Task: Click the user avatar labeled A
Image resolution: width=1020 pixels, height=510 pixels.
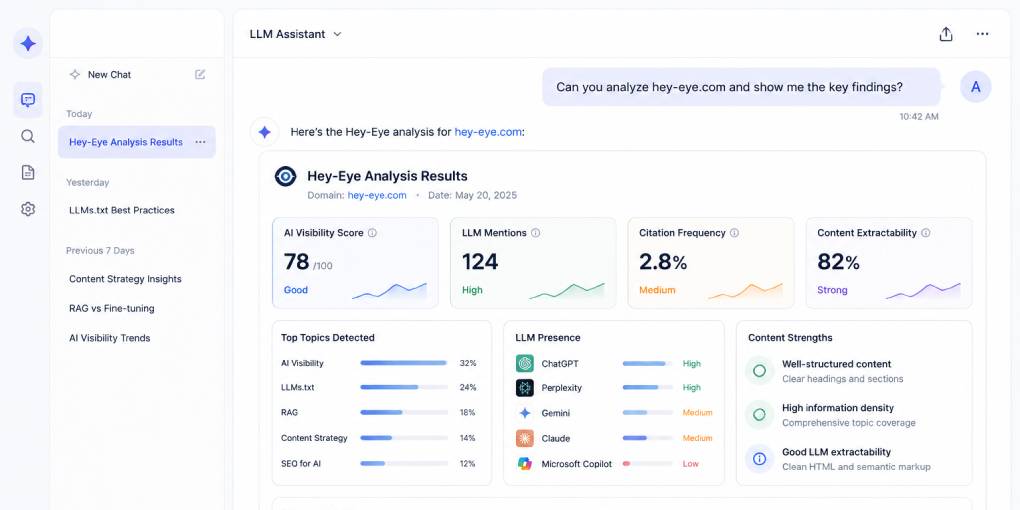Action: (x=976, y=87)
